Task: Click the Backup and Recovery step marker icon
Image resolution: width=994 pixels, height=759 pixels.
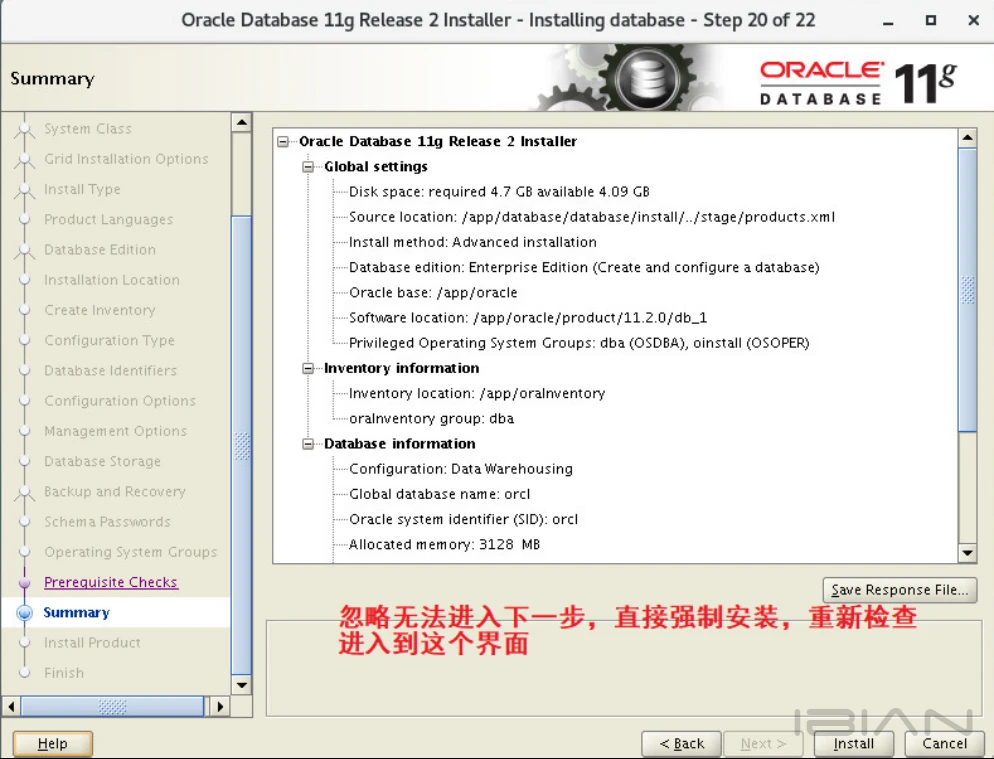Action: pos(25,493)
